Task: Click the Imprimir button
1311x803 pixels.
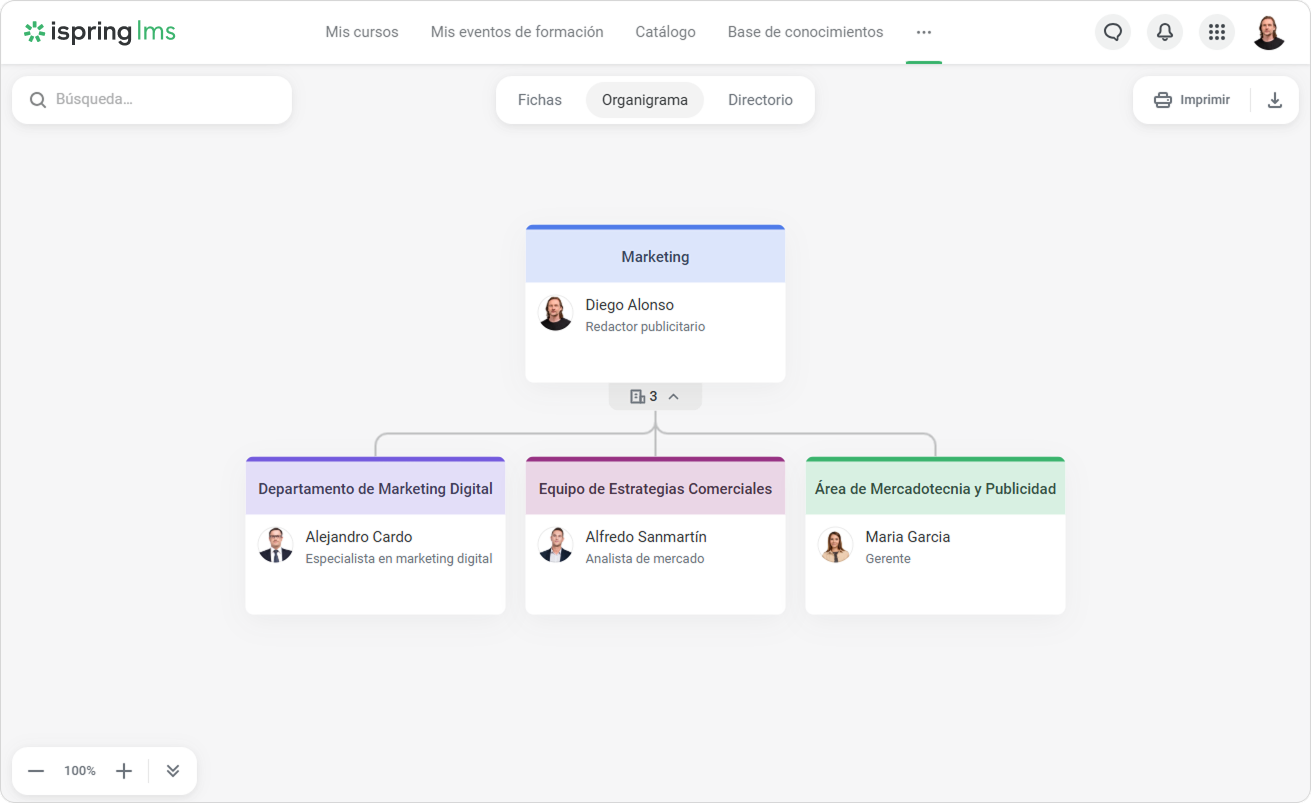Action: point(1192,100)
